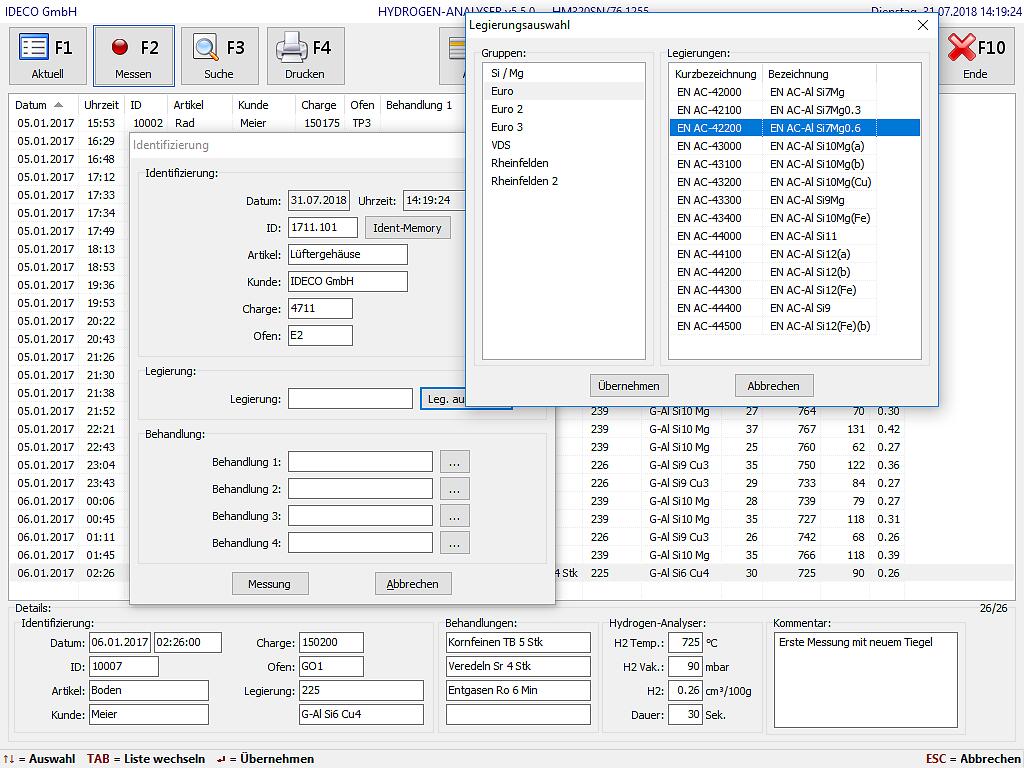The image size is (1024, 768).
Task: Open the F3 Suche search tool
Action: pos(219,55)
